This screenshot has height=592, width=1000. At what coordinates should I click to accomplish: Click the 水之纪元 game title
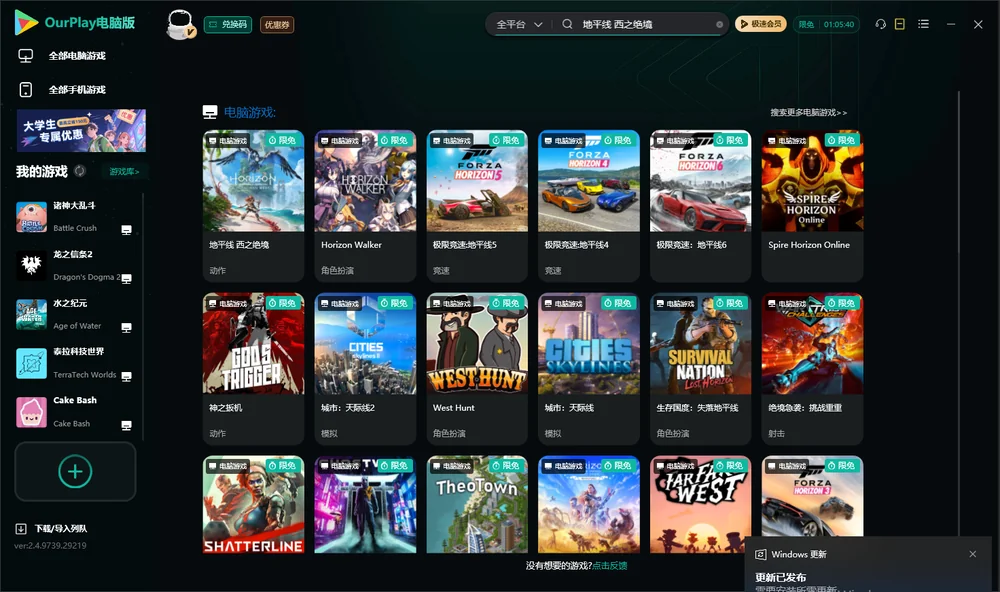70,303
